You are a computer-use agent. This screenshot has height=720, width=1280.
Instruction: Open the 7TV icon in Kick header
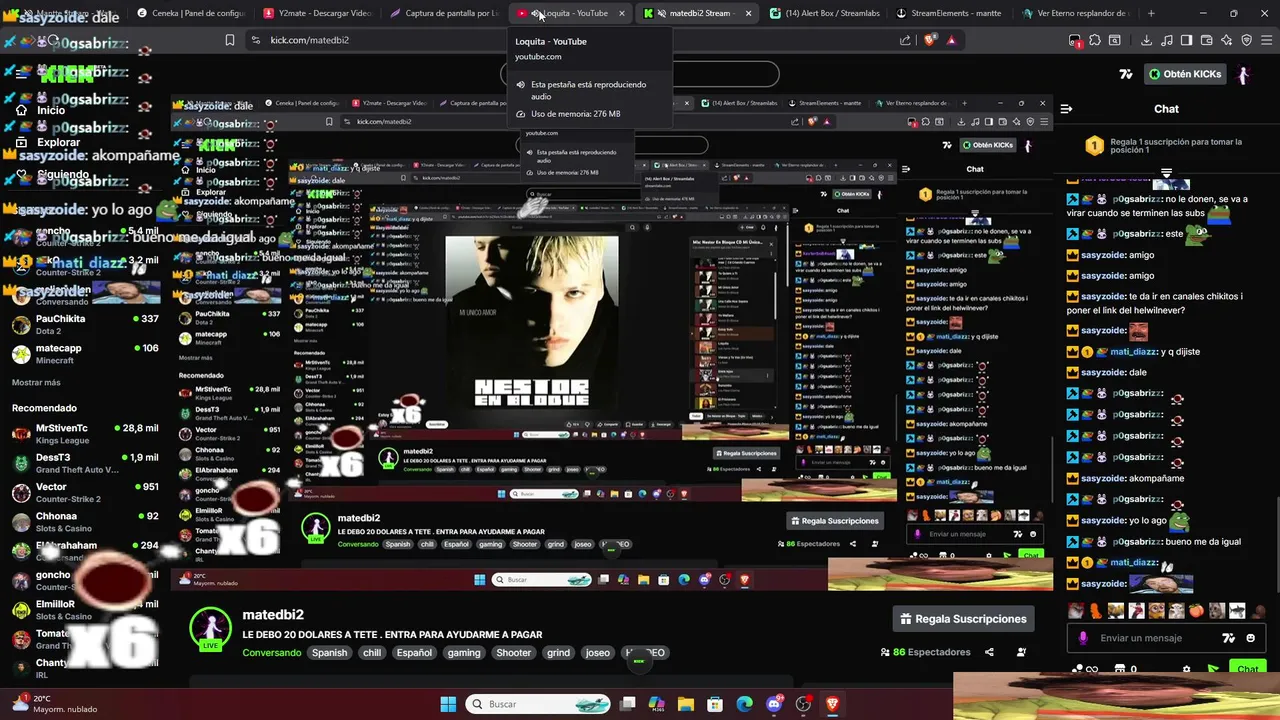point(1126,74)
